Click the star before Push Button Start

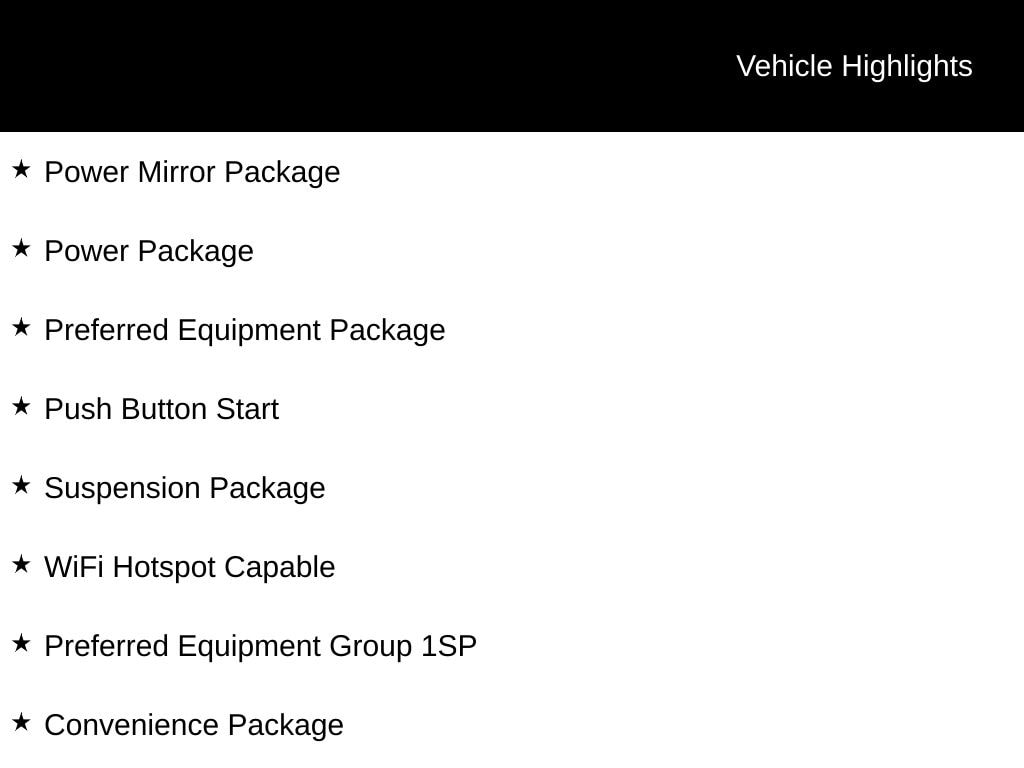21,407
